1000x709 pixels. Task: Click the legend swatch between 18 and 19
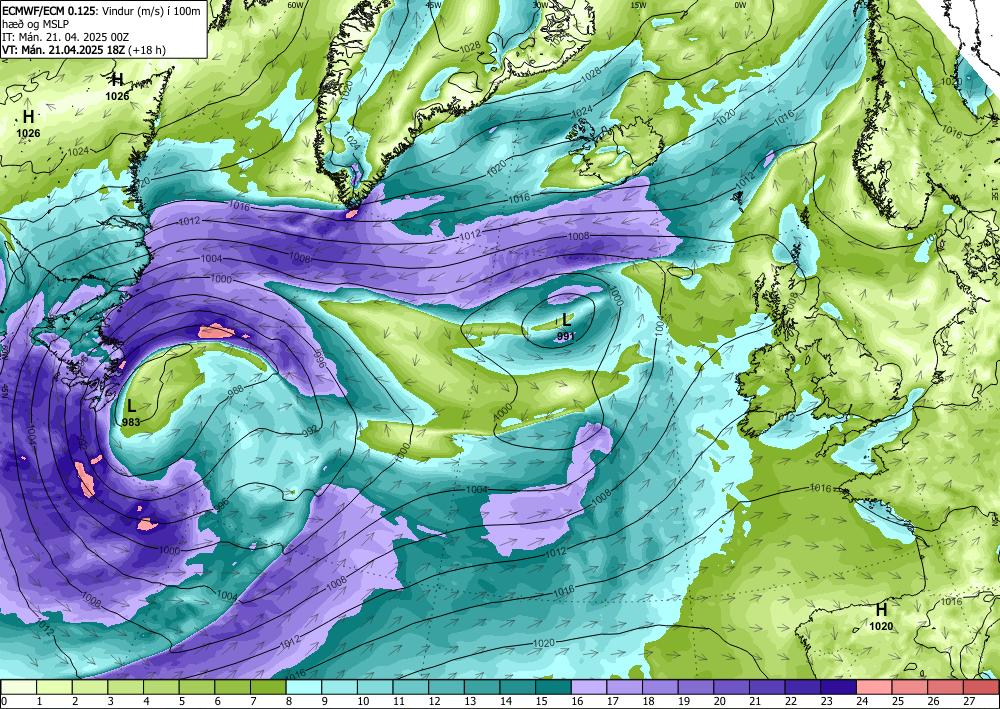coord(661,687)
